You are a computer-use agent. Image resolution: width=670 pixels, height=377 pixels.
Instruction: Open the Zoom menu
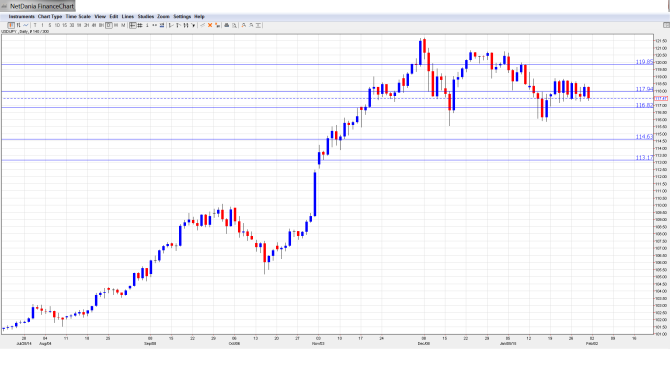(164, 17)
